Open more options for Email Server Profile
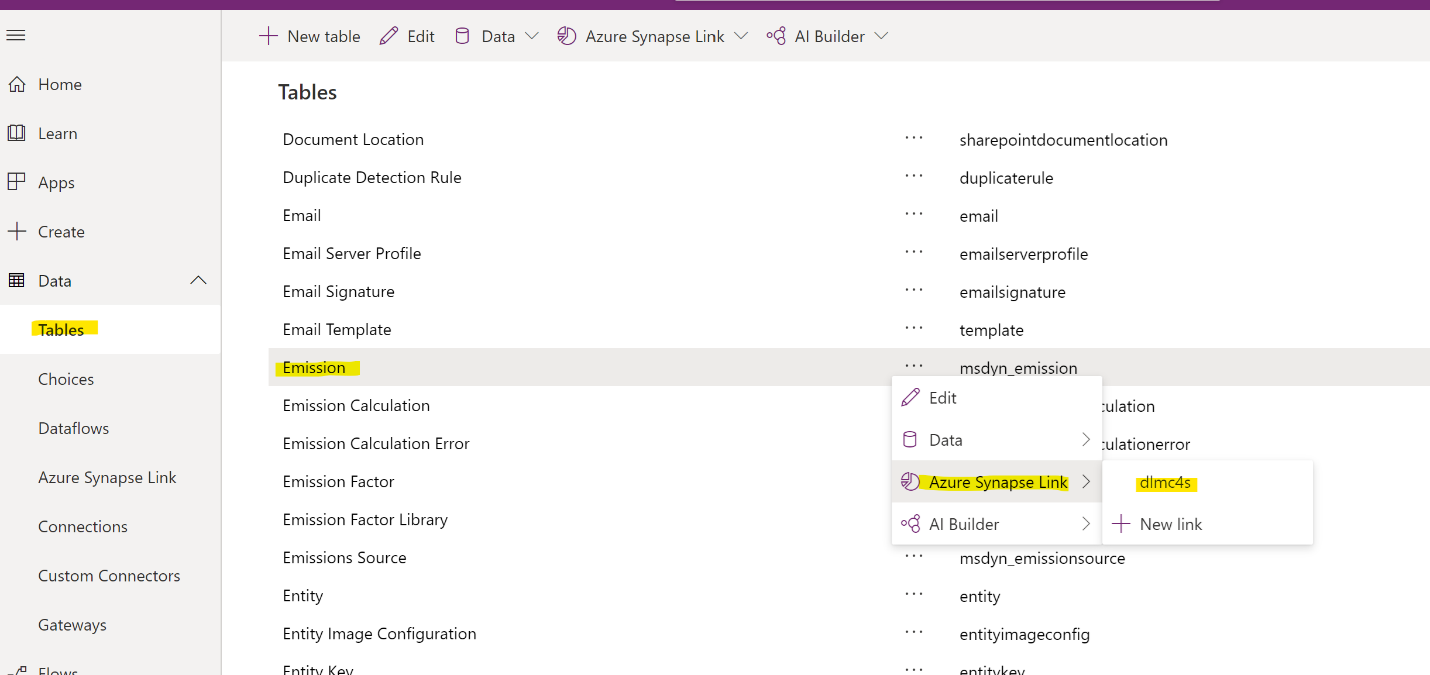 coord(914,252)
